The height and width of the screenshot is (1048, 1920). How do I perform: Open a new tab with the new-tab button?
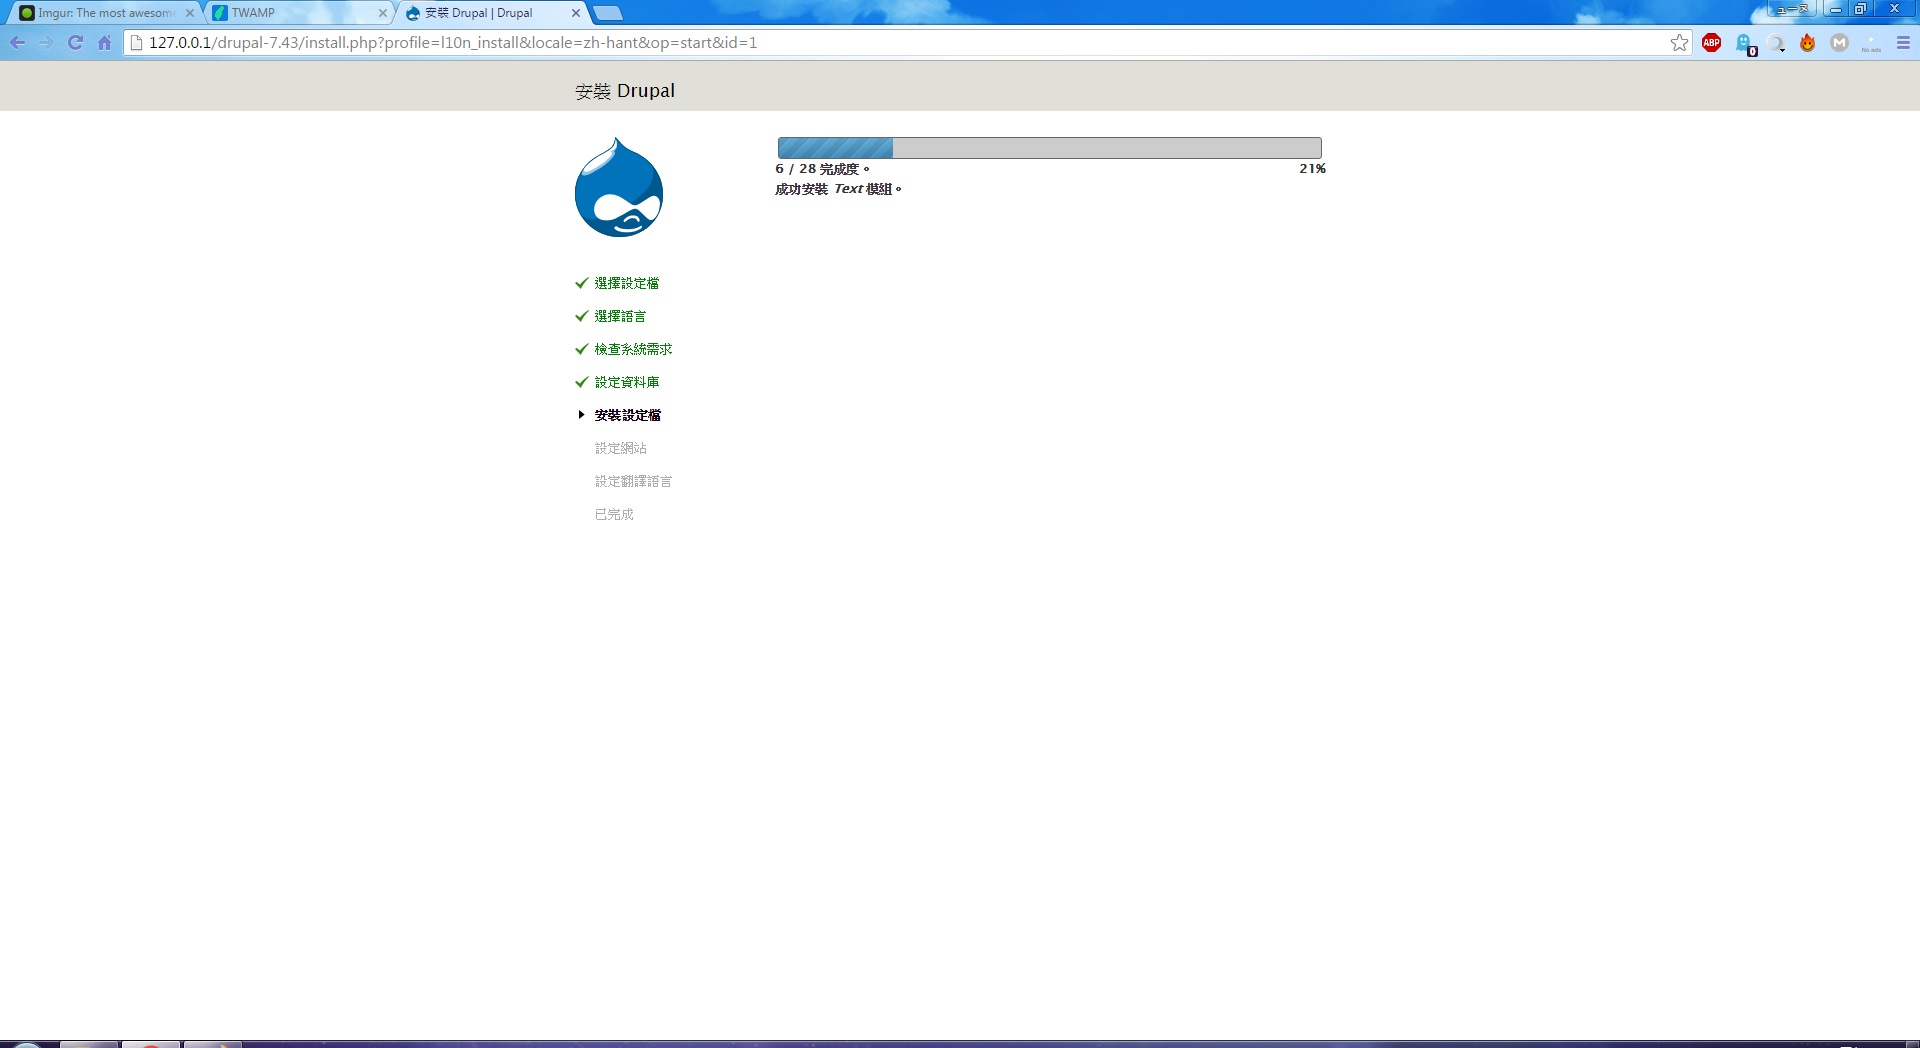pos(607,13)
